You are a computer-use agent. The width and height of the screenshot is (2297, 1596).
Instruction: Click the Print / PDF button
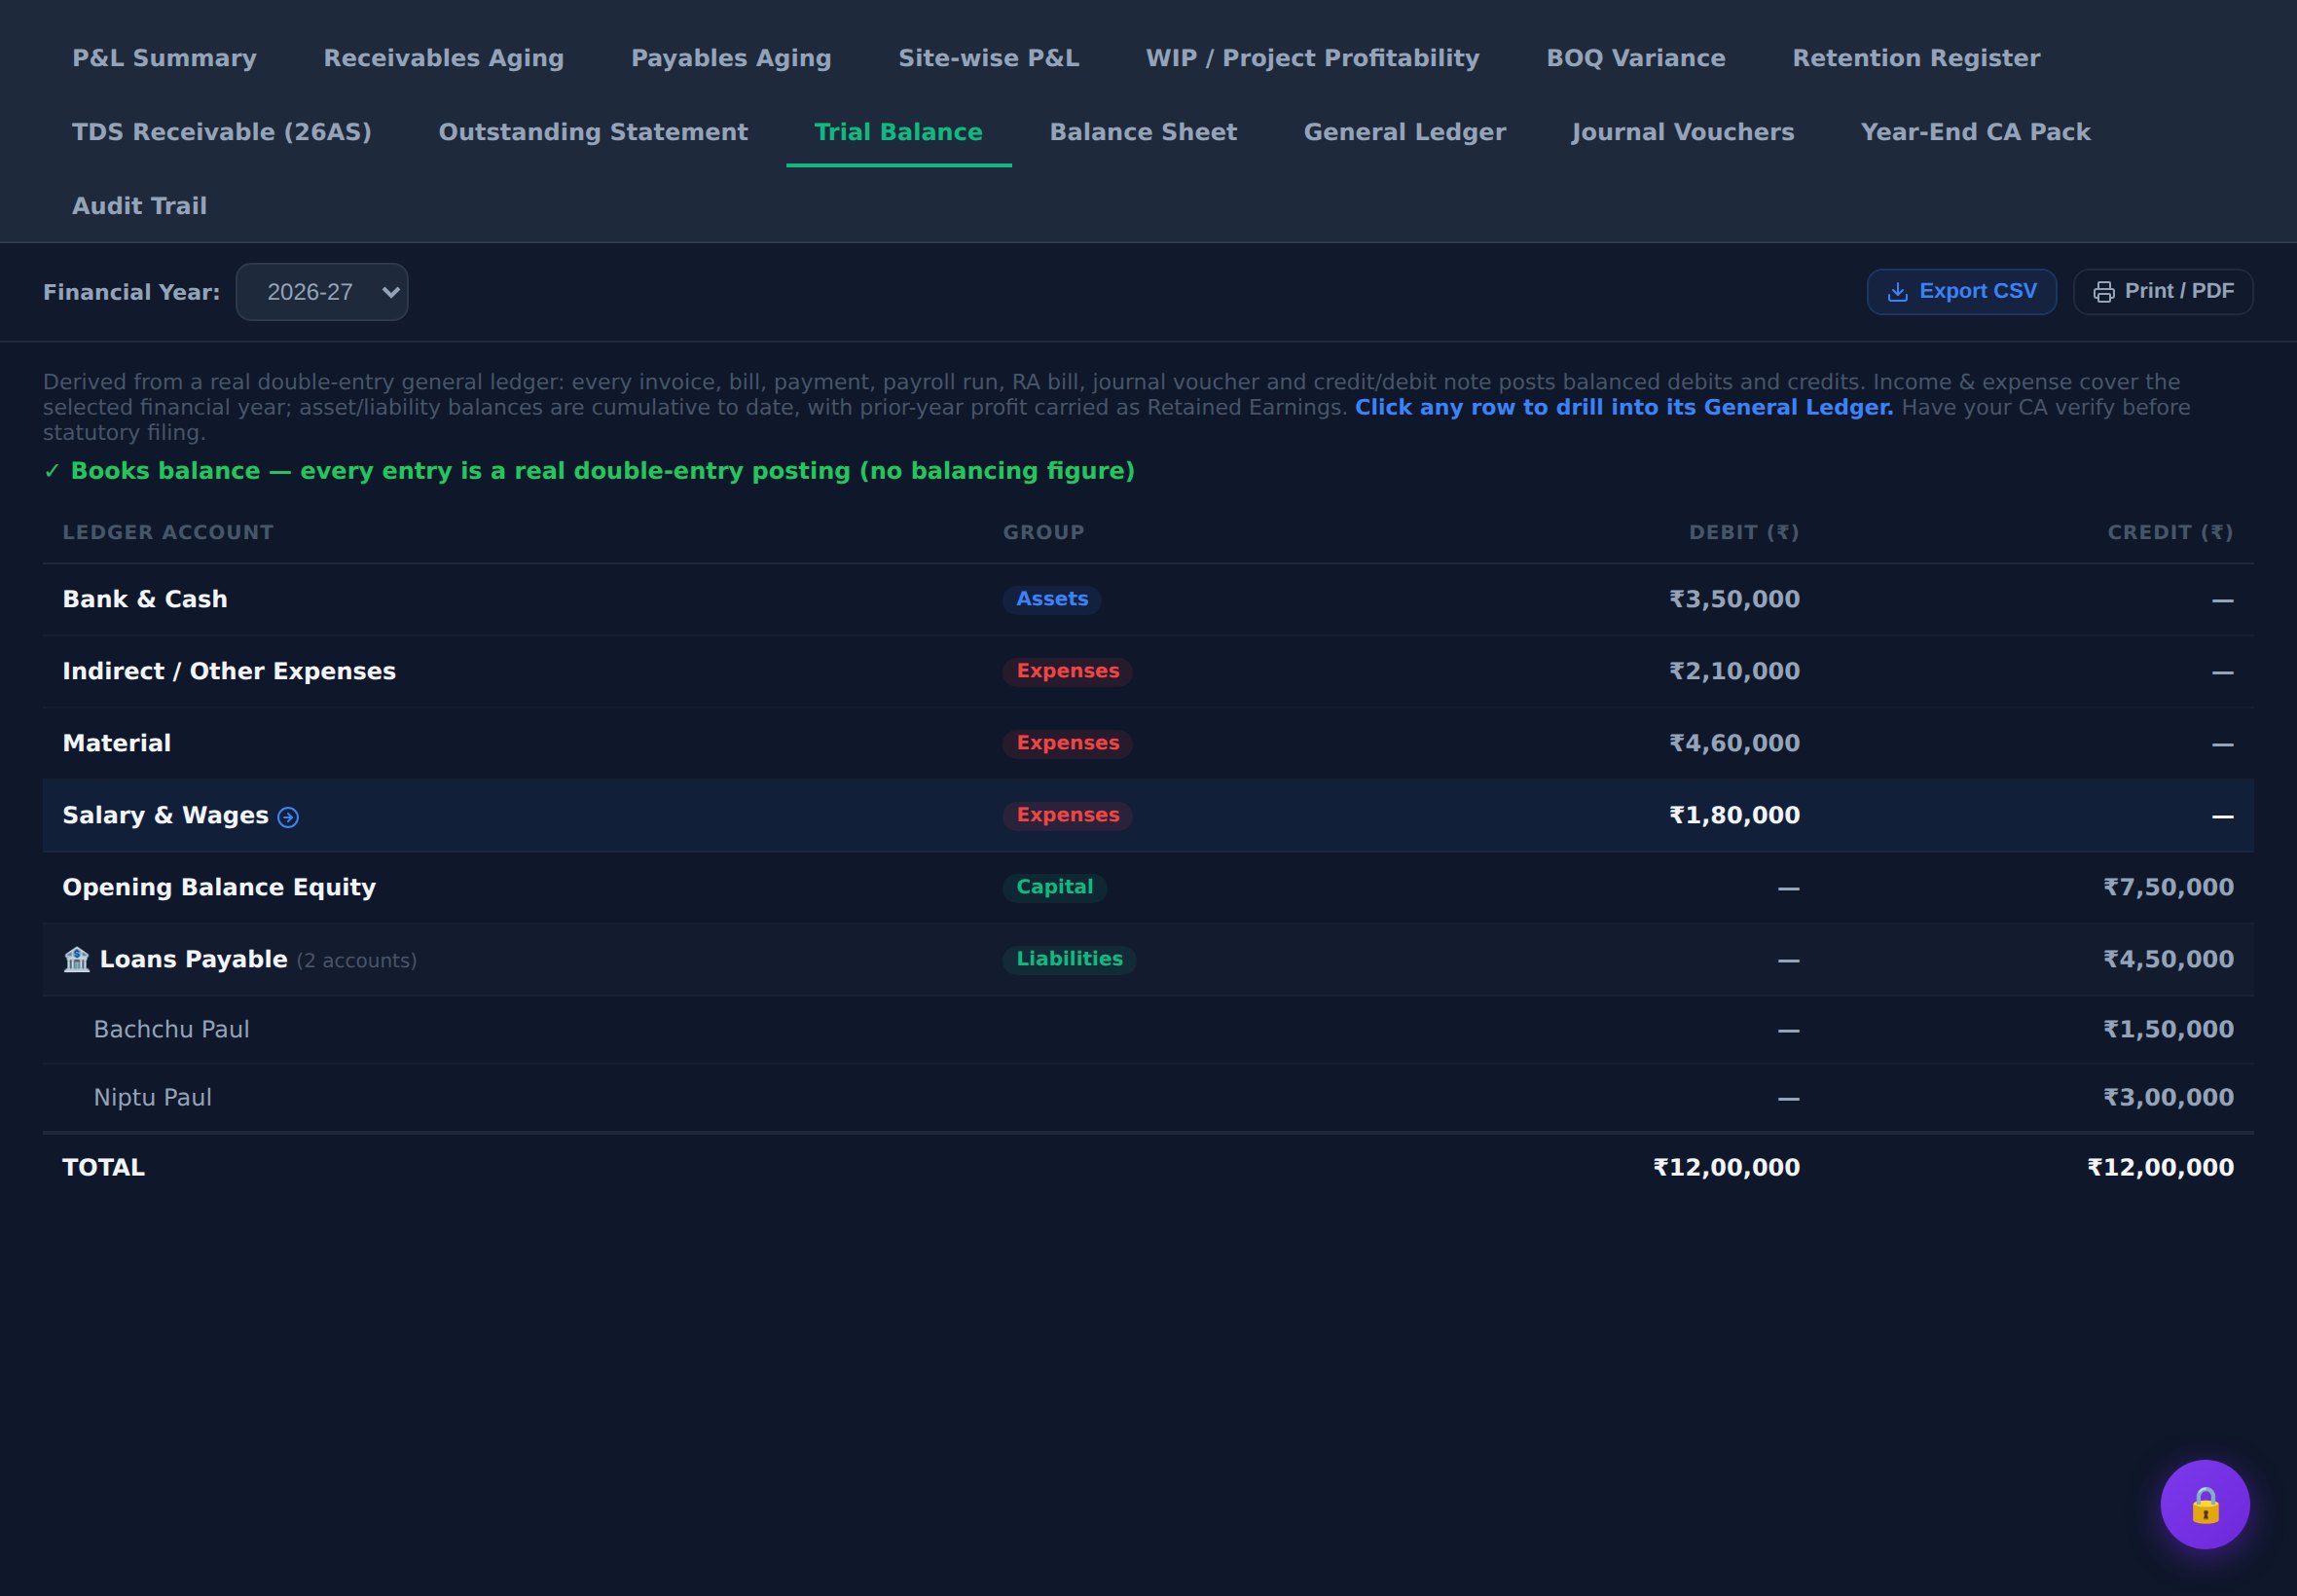click(2162, 292)
